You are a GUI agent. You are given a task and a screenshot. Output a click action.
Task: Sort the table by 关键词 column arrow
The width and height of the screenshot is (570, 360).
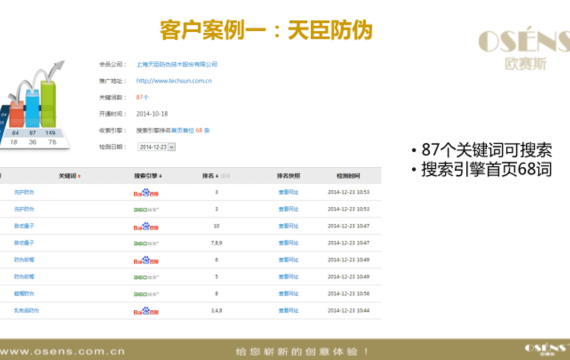[79, 176]
